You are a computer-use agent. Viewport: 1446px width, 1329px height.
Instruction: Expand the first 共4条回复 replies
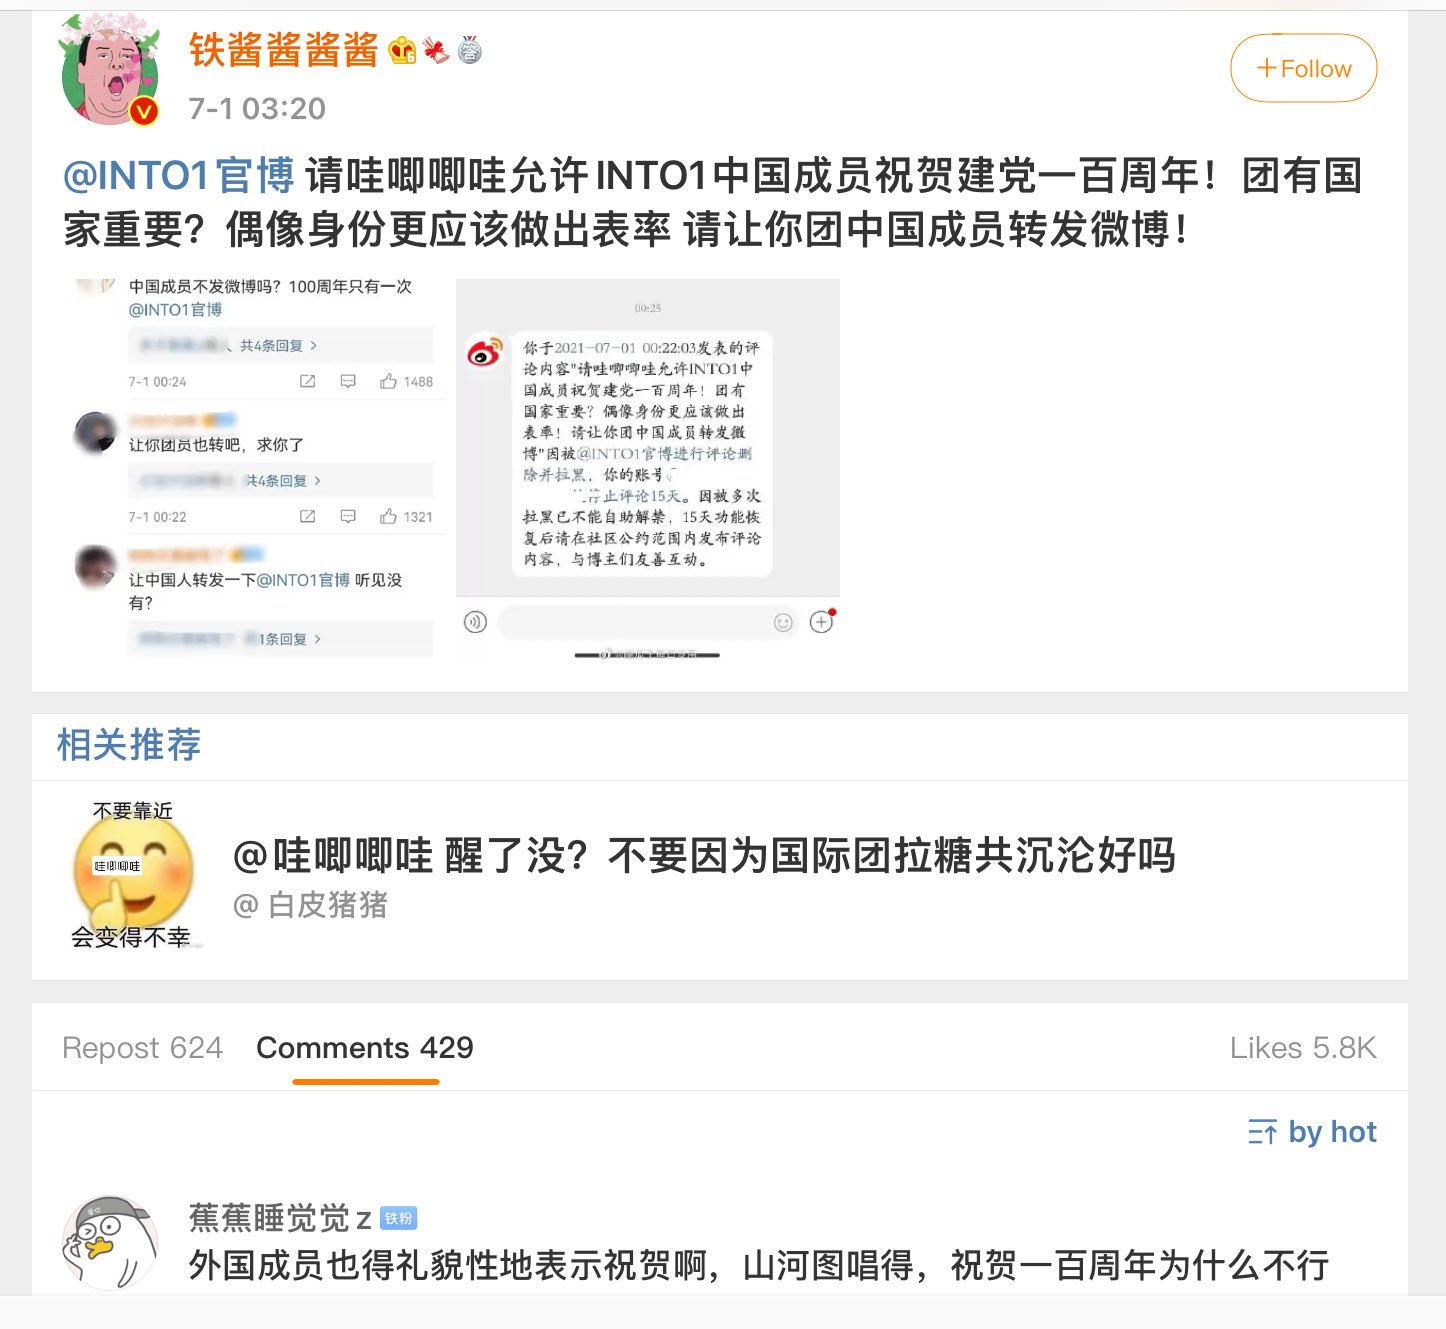[x=279, y=346]
